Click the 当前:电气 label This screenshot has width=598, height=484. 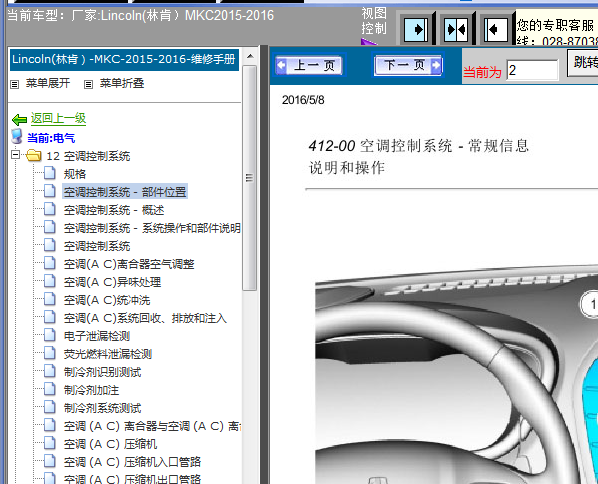tap(51, 138)
